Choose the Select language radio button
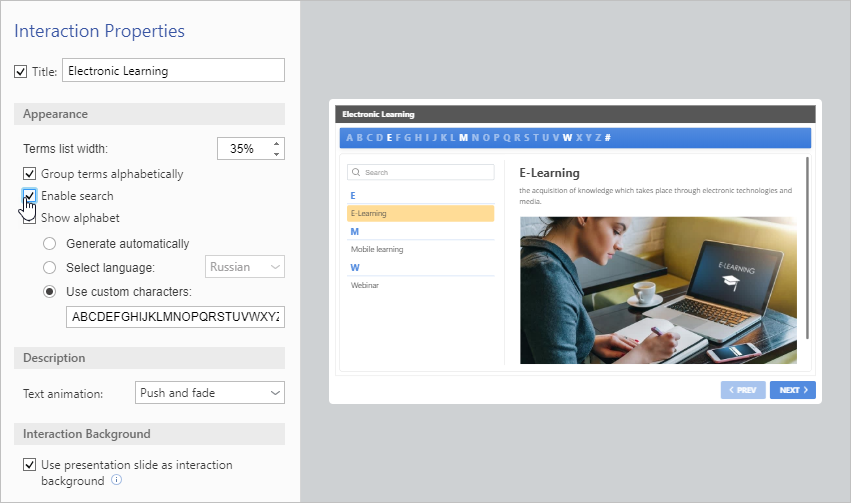851x503 pixels. (x=49, y=268)
